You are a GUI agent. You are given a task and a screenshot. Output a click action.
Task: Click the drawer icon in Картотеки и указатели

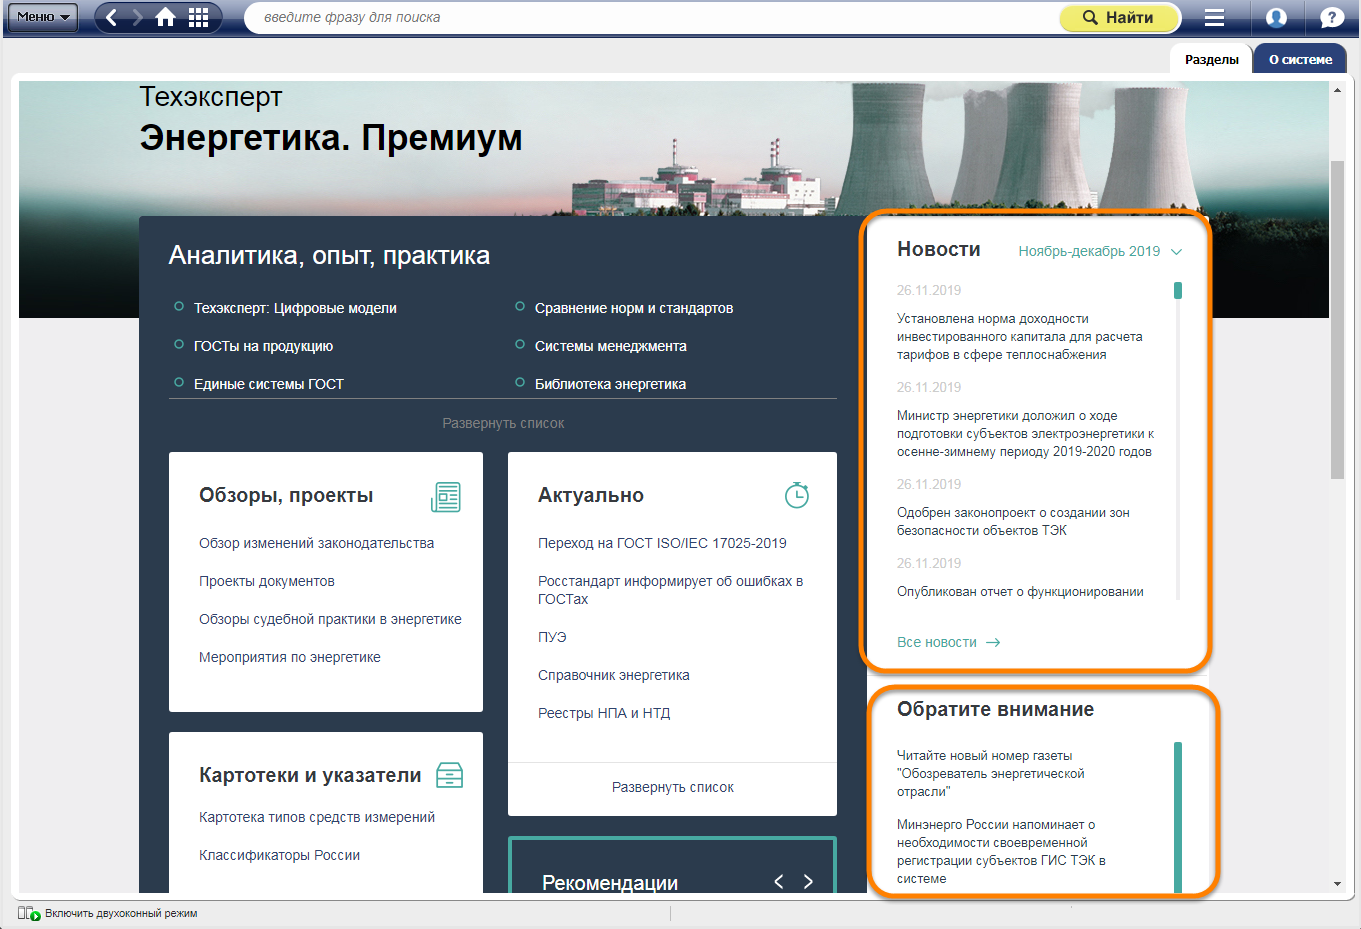click(449, 775)
